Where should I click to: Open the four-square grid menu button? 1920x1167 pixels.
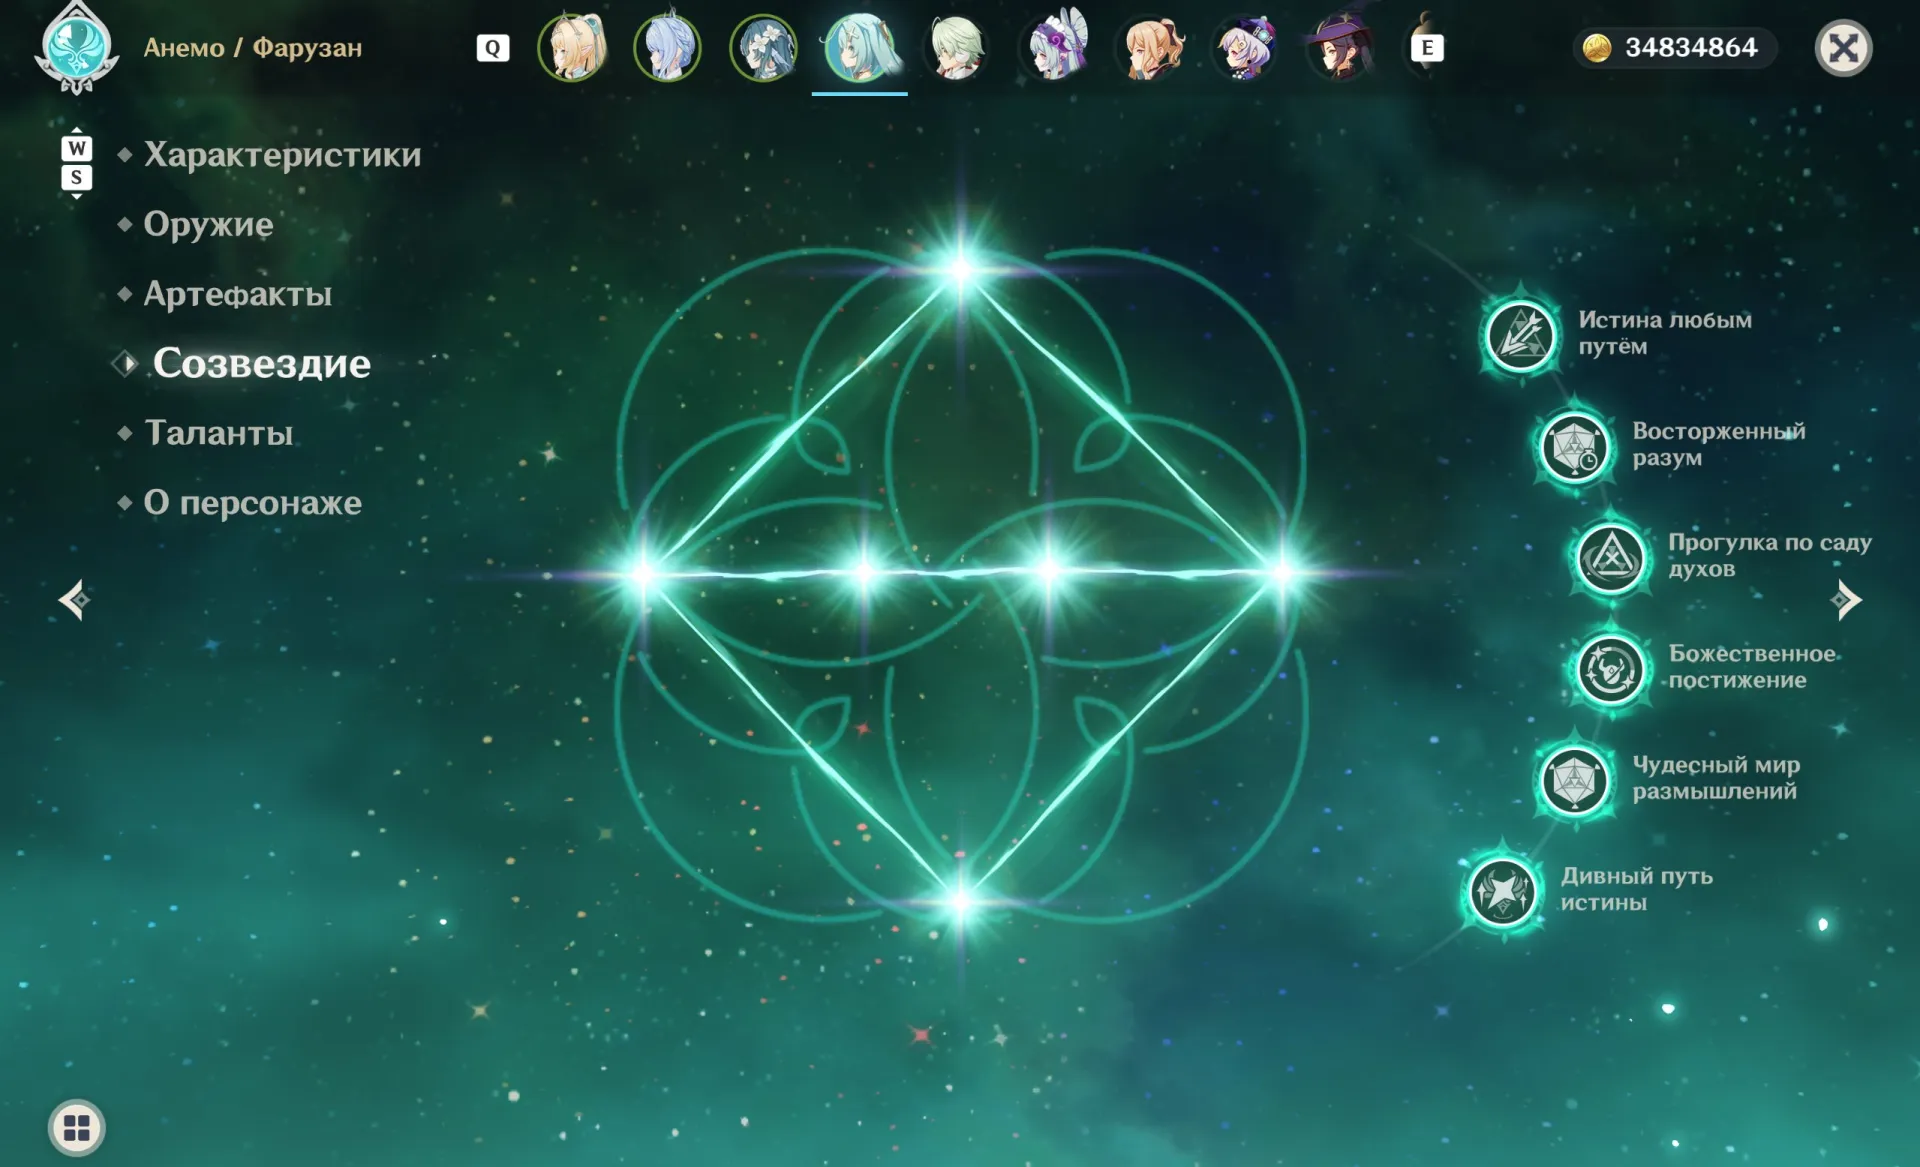77,1128
